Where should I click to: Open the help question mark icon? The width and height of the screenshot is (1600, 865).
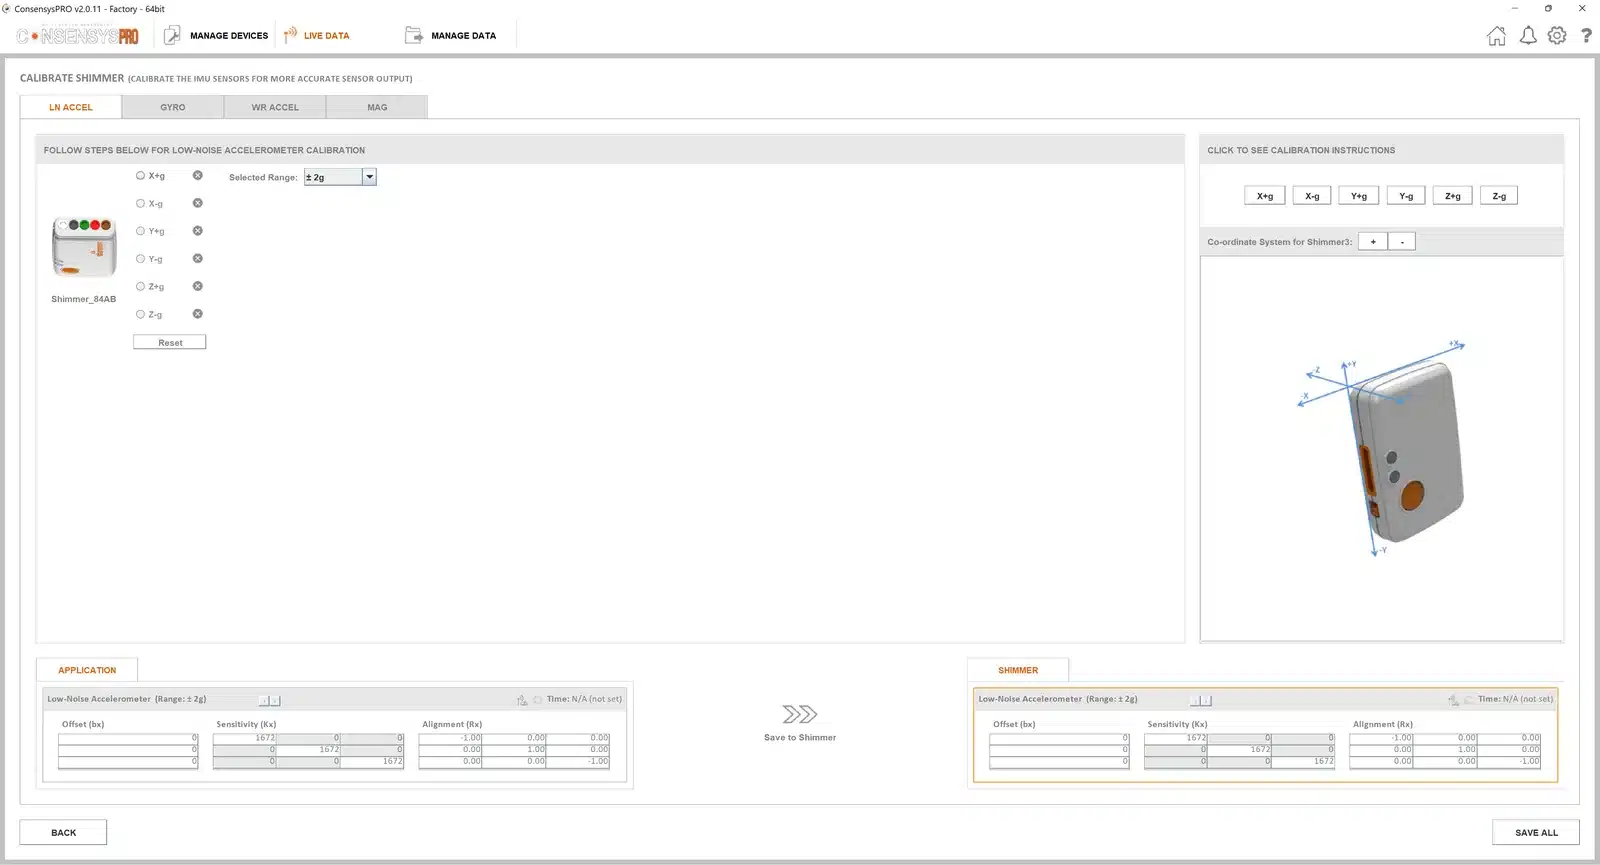coord(1586,36)
